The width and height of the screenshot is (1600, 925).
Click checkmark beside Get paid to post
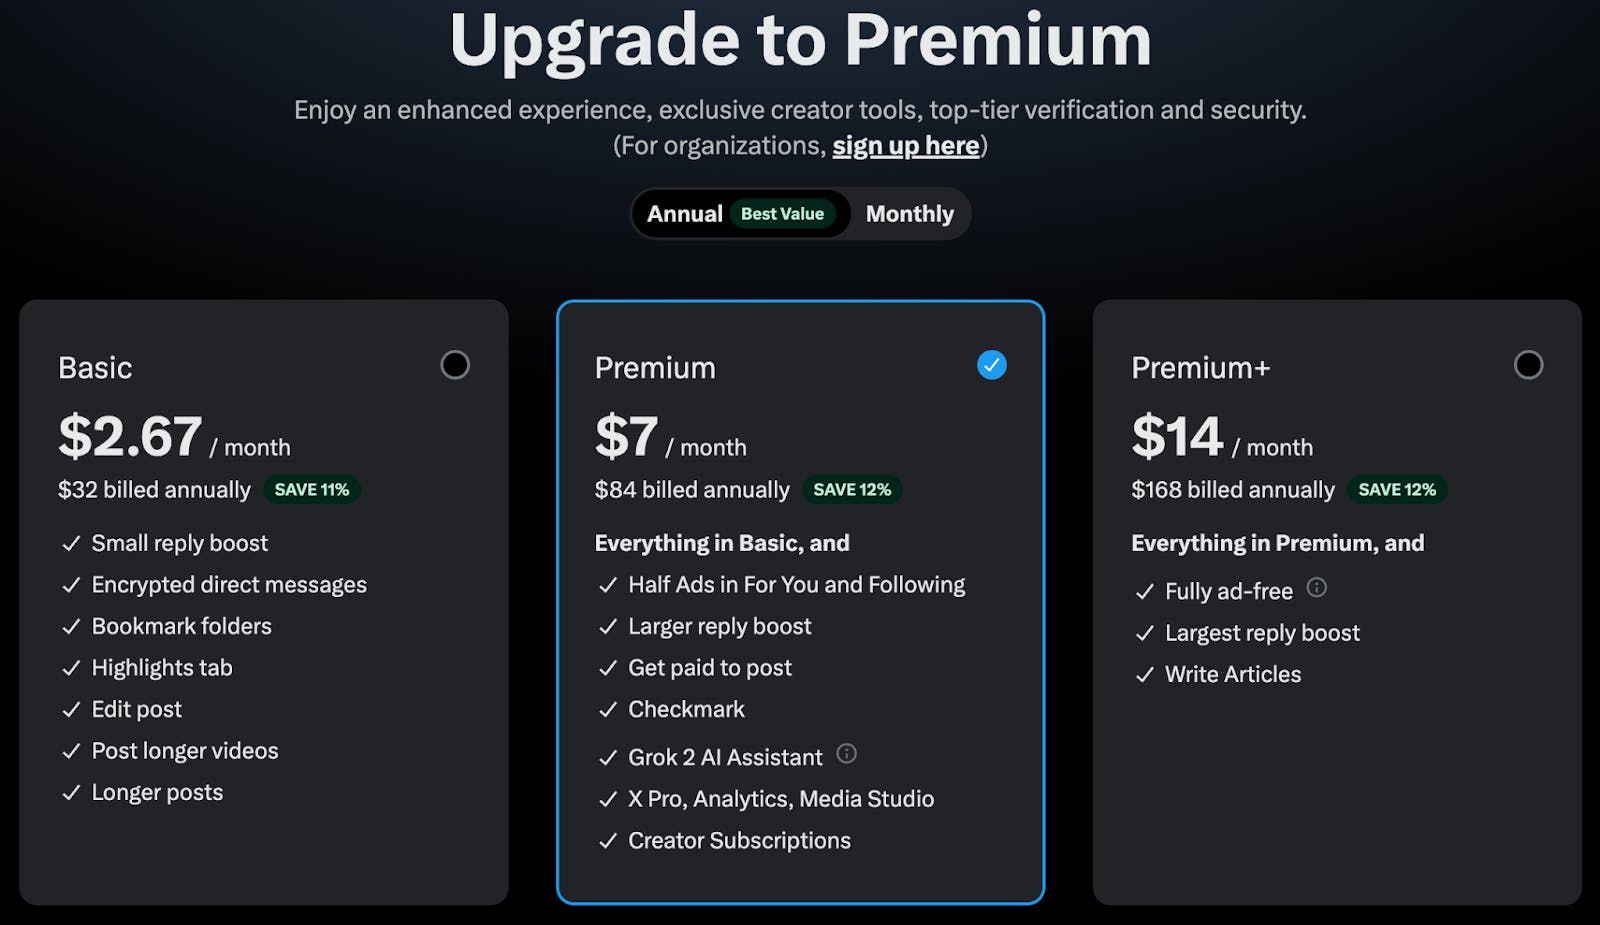click(x=607, y=668)
